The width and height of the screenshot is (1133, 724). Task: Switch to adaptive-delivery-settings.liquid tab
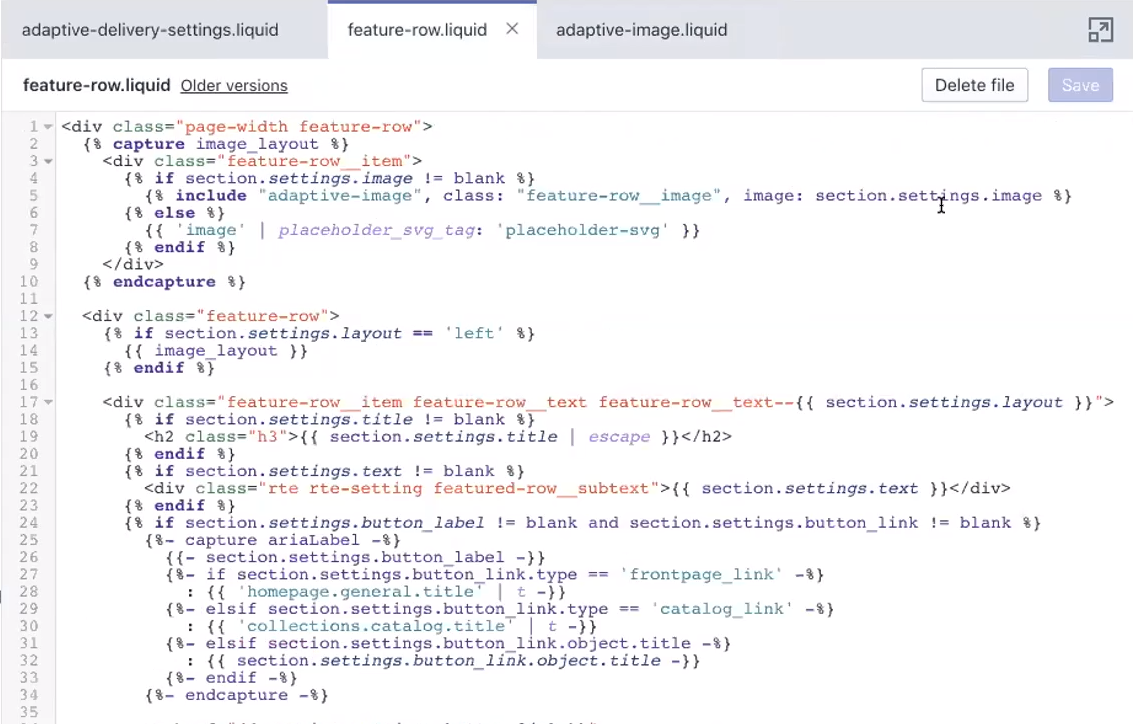[149, 29]
